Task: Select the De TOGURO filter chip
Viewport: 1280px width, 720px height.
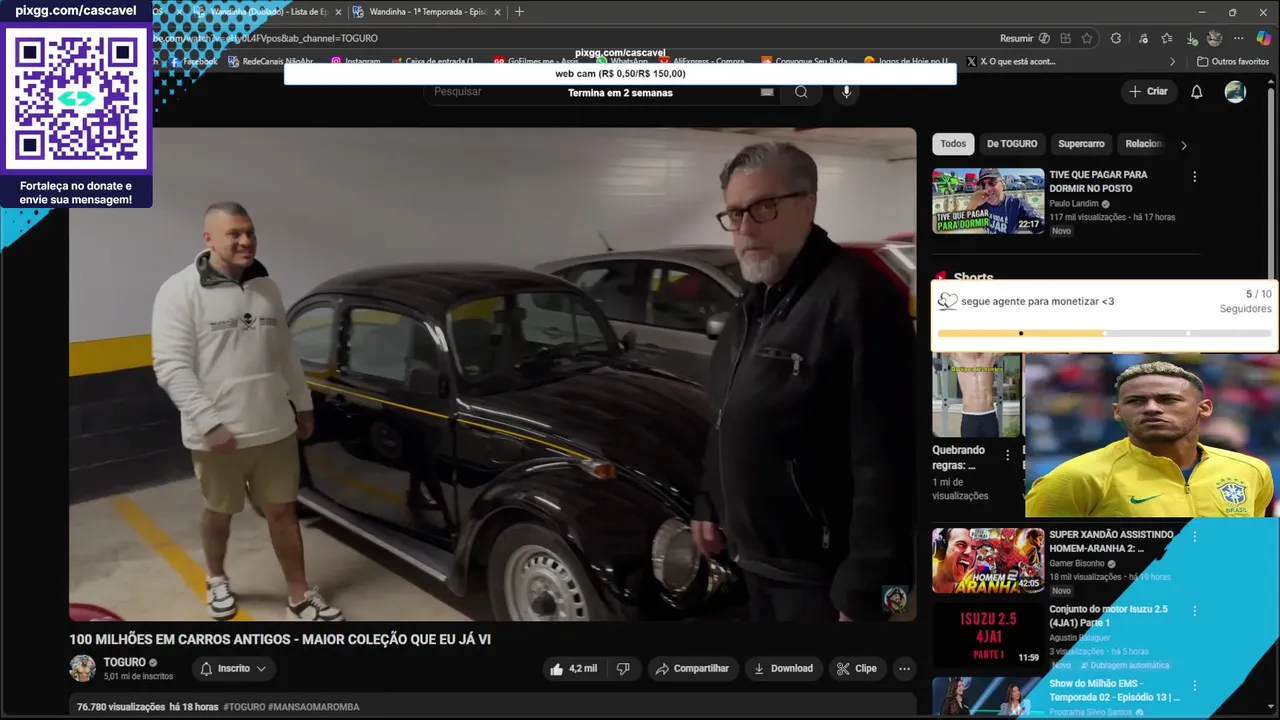Action: click(x=1012, y=144)
